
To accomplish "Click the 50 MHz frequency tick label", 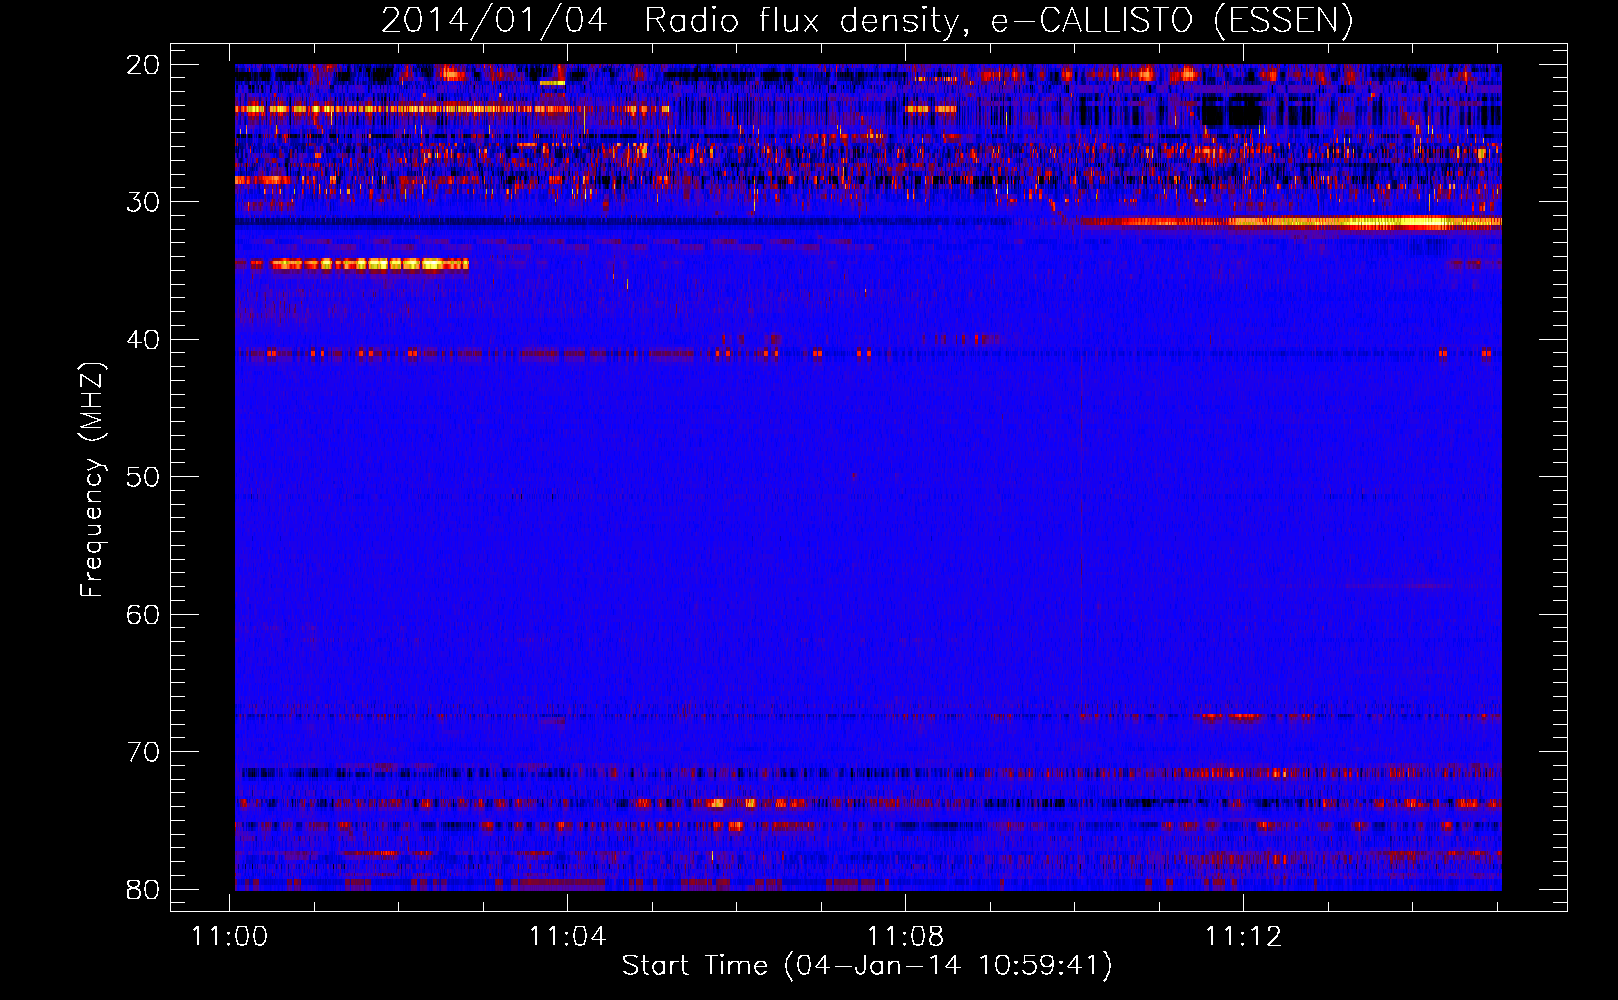I will click(x=143, y=477).
